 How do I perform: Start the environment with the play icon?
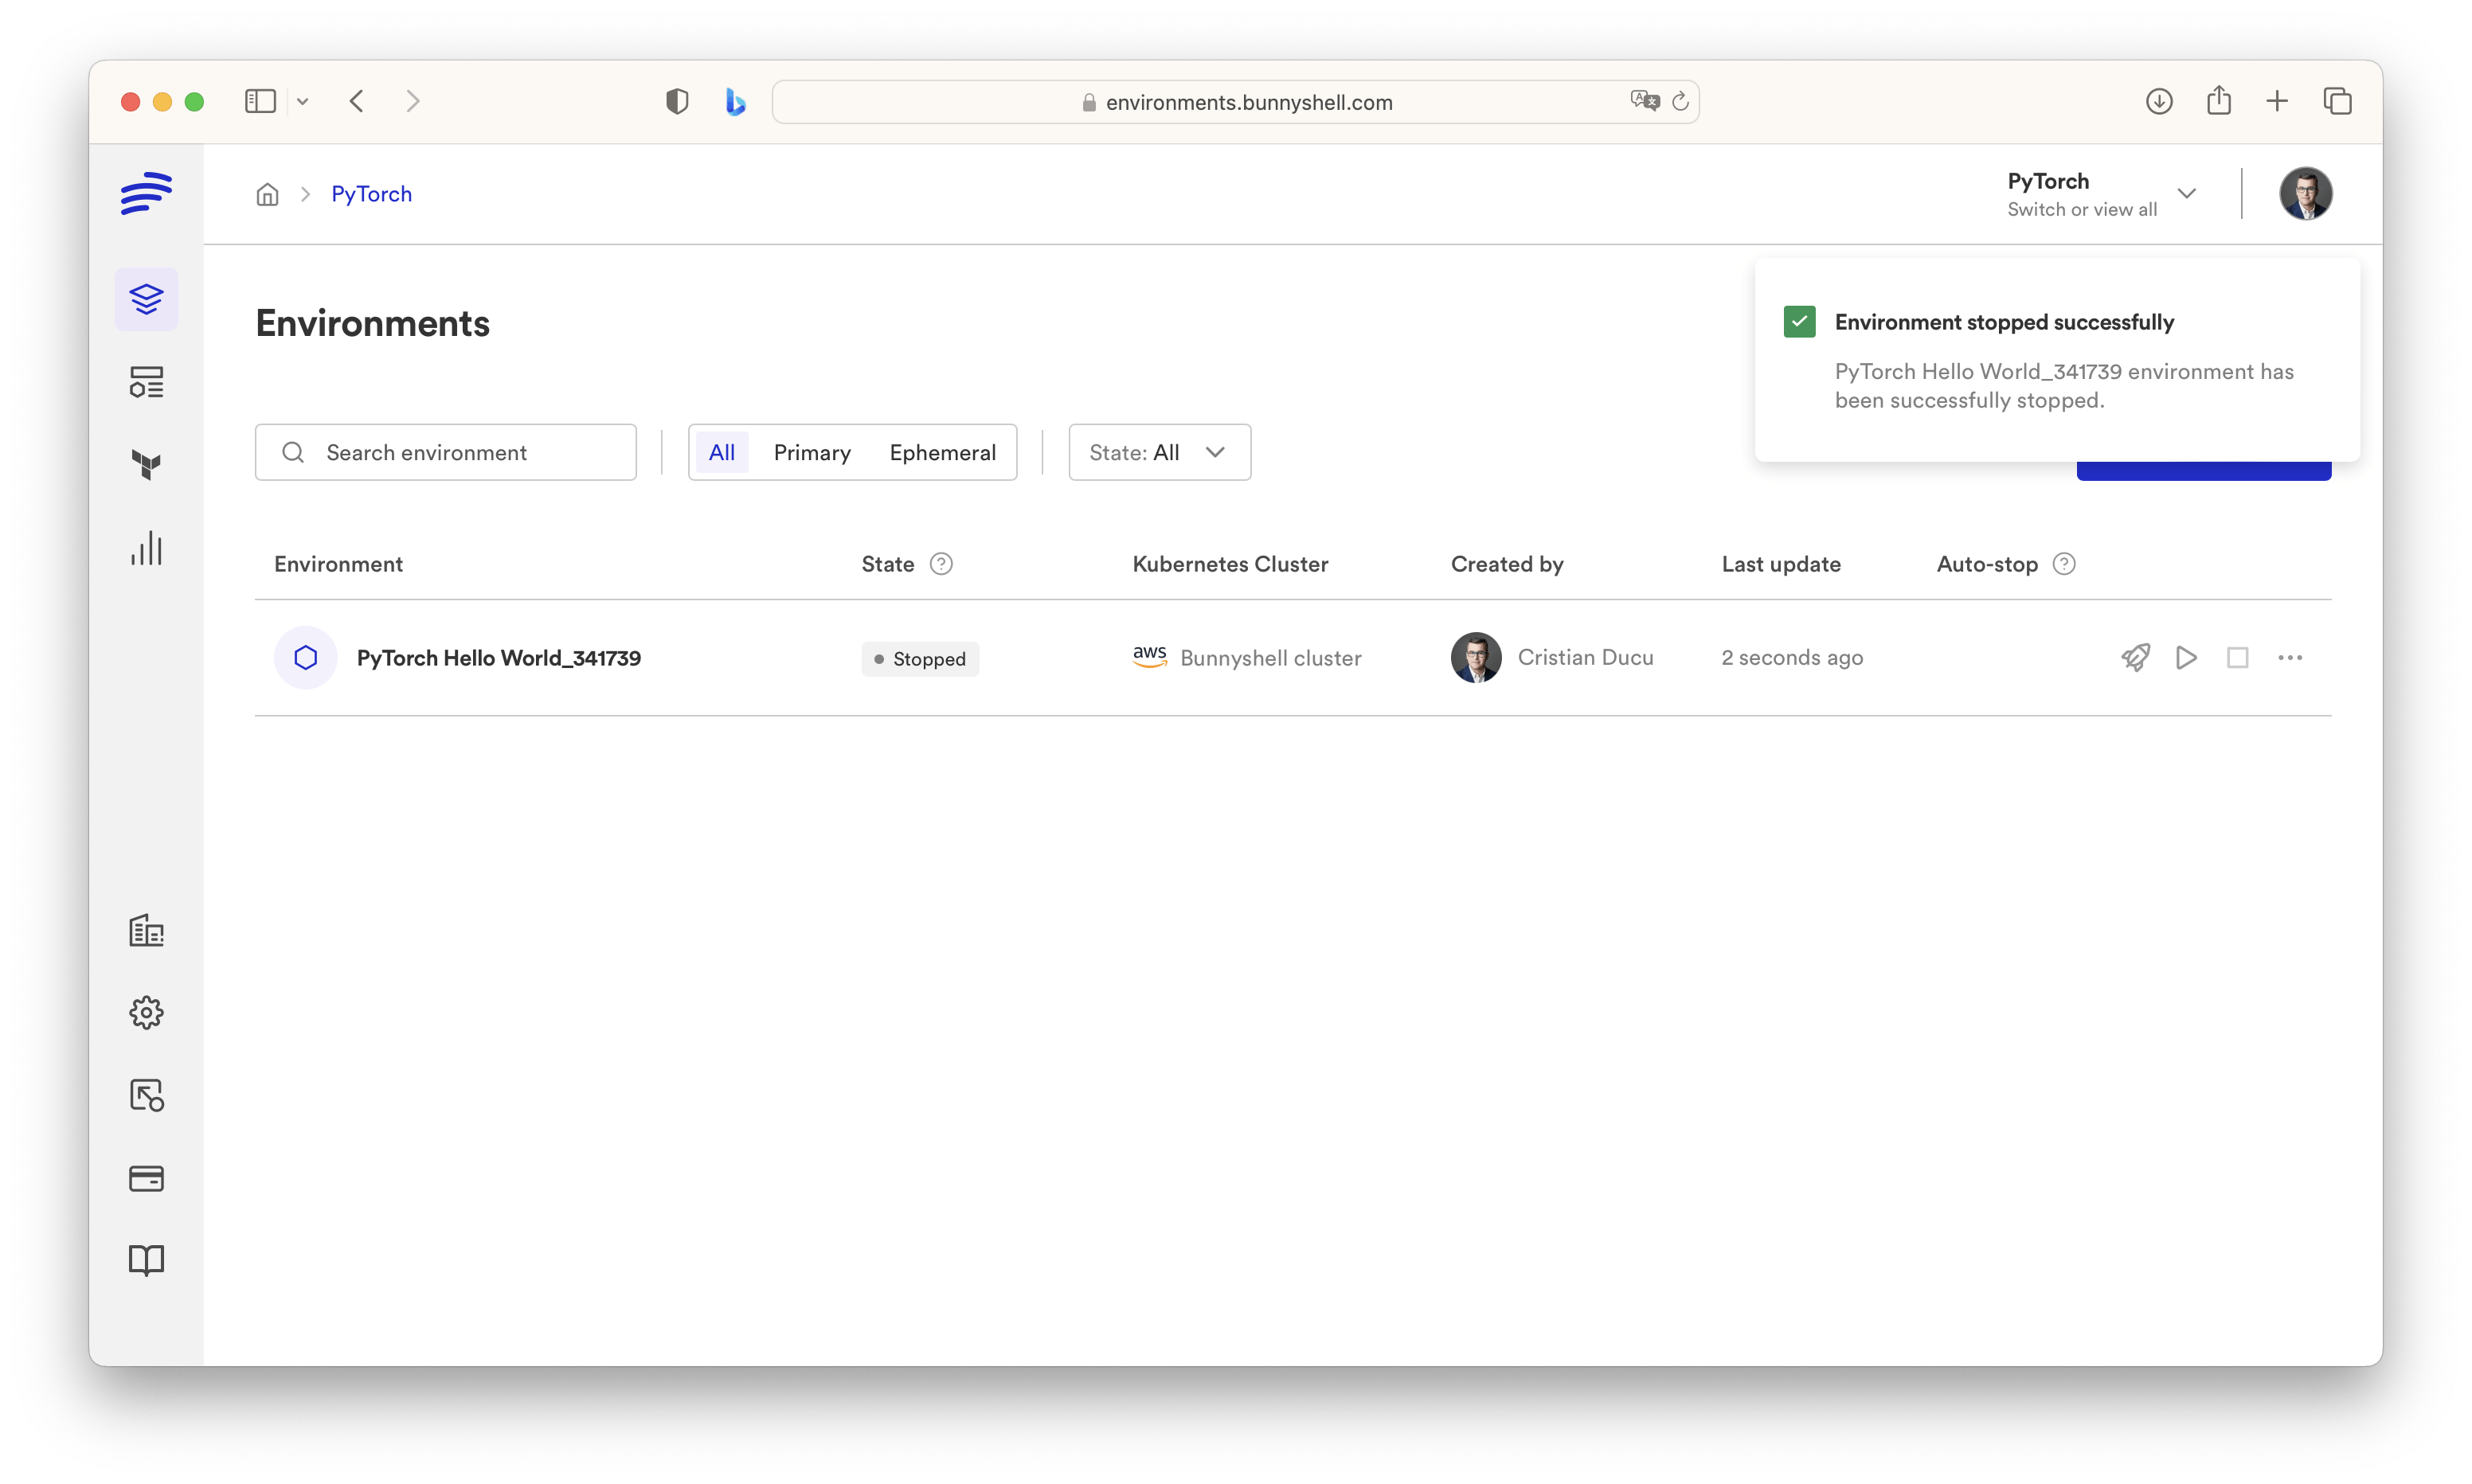click(x=2186, y=658)
